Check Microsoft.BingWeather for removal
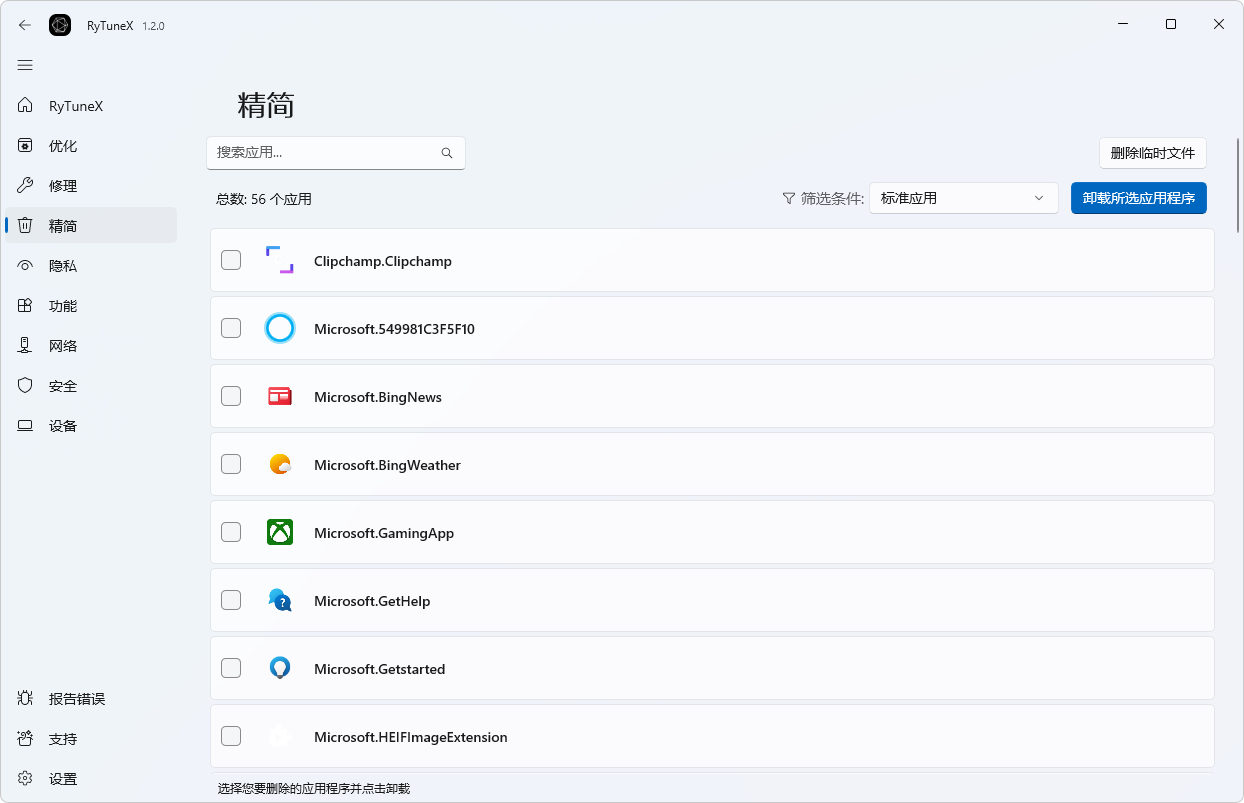 pyautogui.click(x=230, y=463)
